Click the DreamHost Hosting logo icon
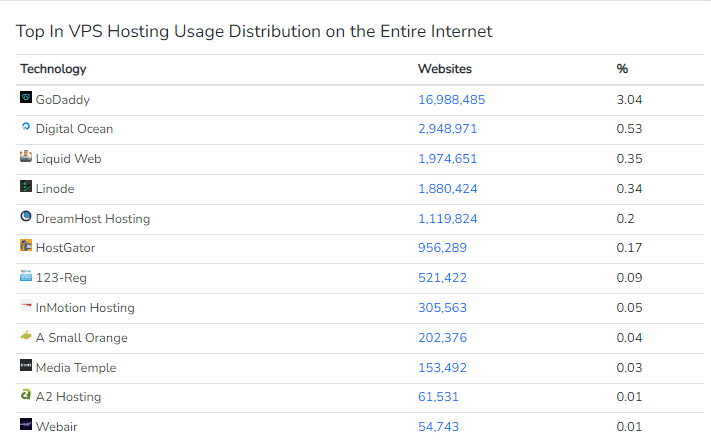The width and height of the screenshot is (711, 441). [x=26, y=216]
